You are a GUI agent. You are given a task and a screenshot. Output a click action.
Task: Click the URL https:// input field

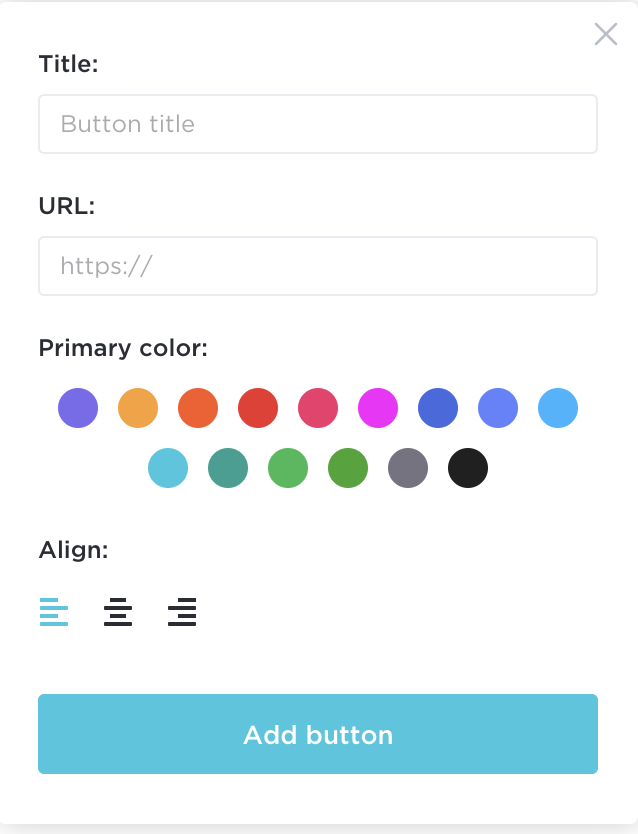point(318,266)
